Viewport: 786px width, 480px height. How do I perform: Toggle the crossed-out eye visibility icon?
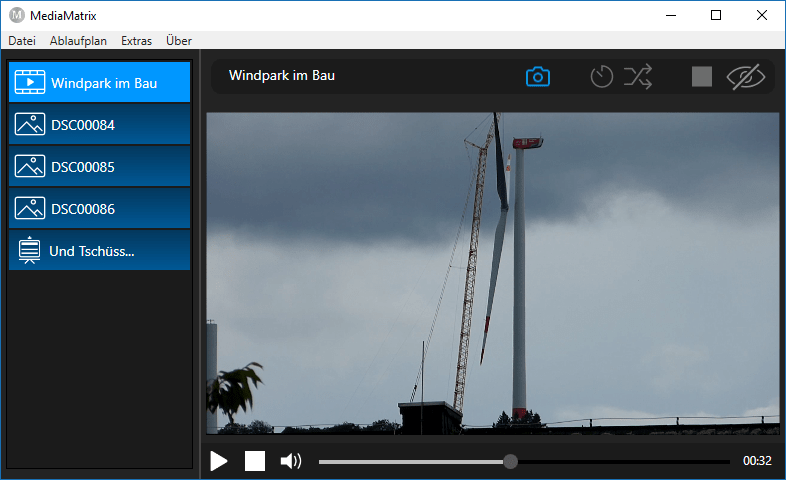745,77
